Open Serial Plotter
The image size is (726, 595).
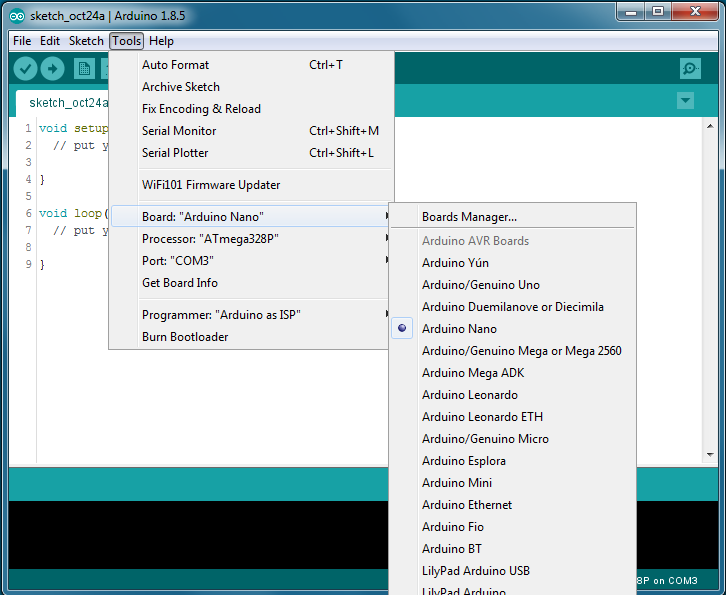[x=252, y=153]
